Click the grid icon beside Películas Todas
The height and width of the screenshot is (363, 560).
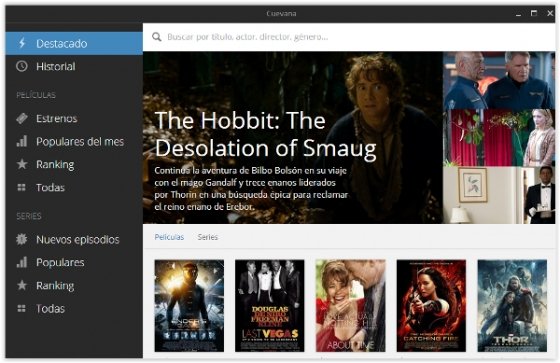tap(21, 187)
